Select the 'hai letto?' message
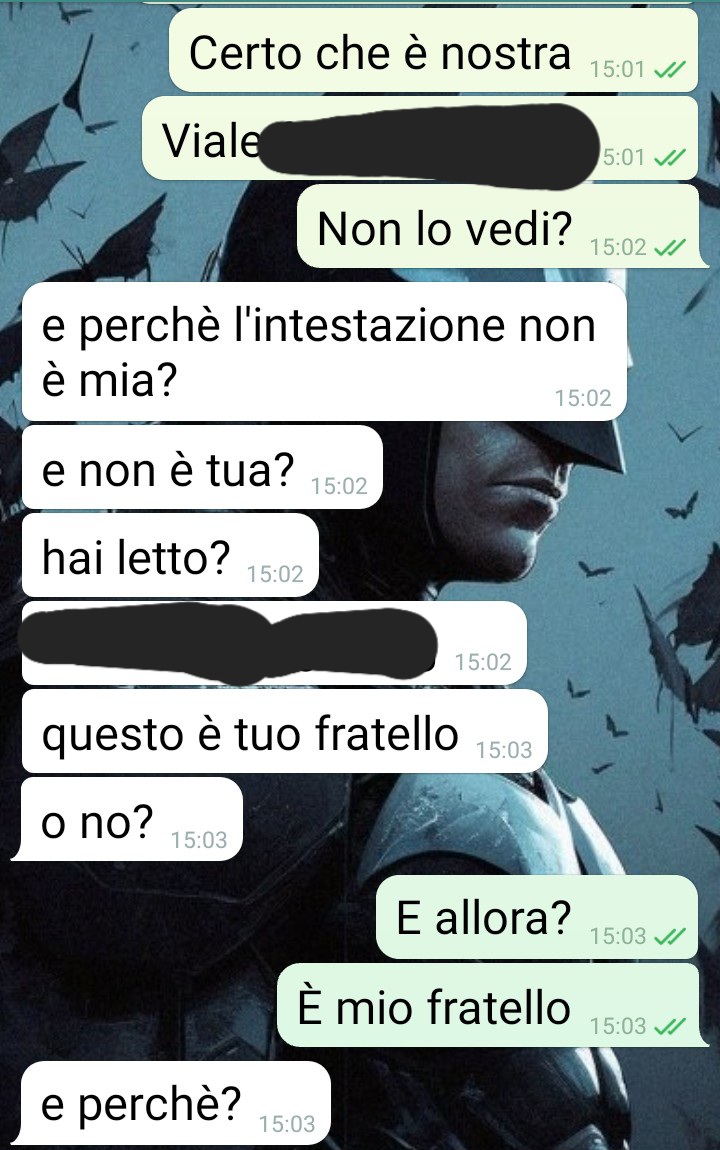720x1150 pixels. coord(170,555)
